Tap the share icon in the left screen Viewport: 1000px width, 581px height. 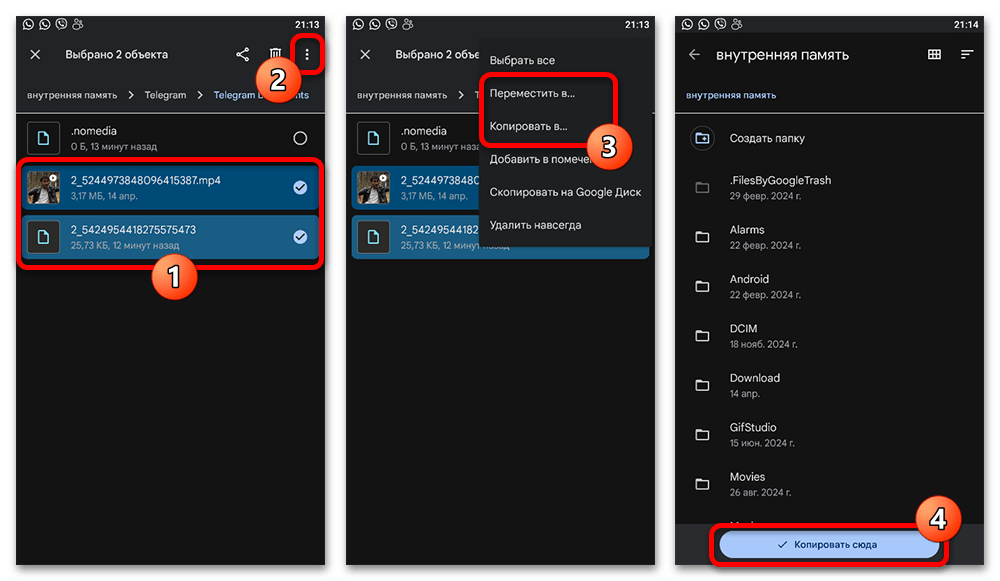pyautogui.click(x=242, y=55)
